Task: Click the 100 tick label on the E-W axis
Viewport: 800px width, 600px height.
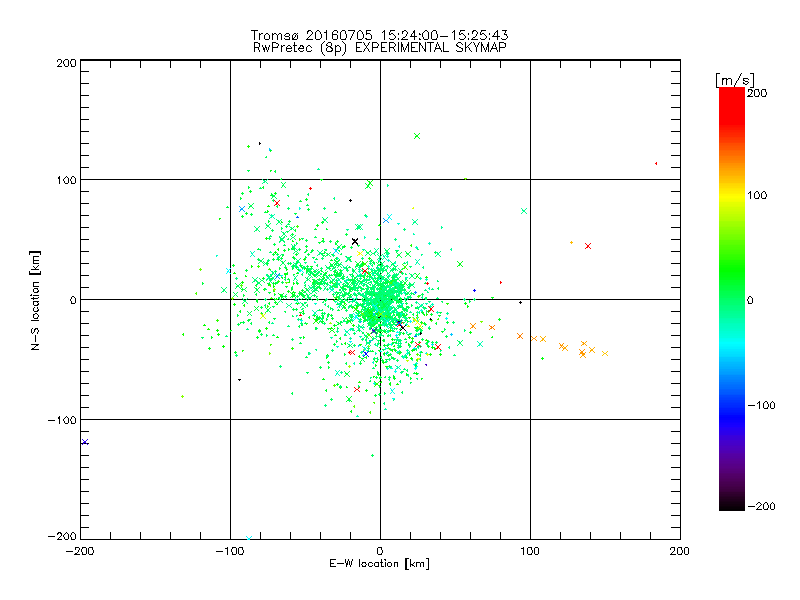Action: coord(530,551)
